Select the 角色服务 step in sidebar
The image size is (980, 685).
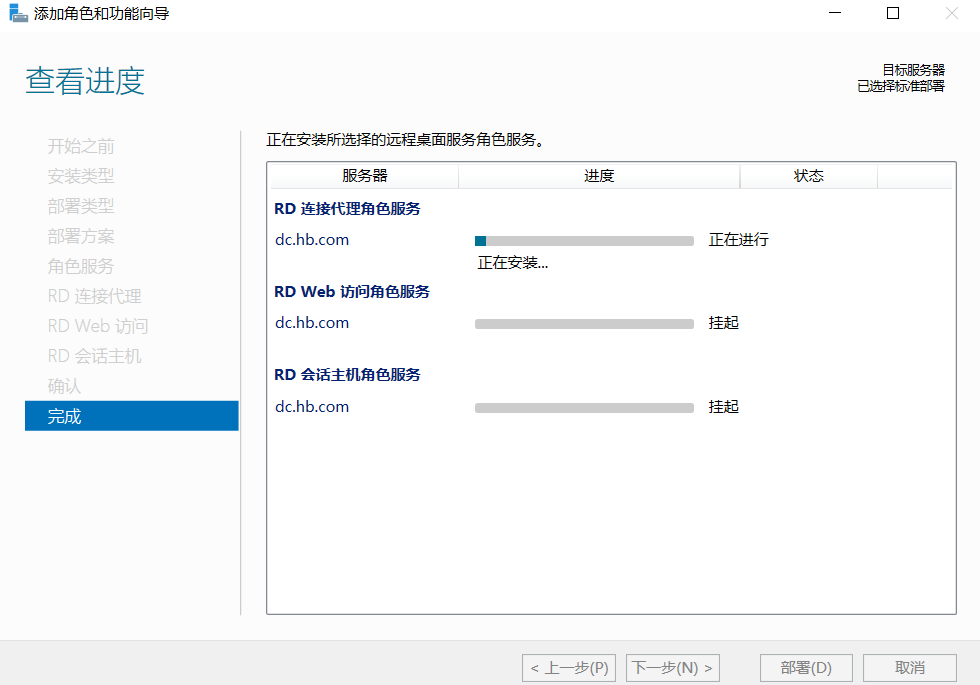pos(81,266)
